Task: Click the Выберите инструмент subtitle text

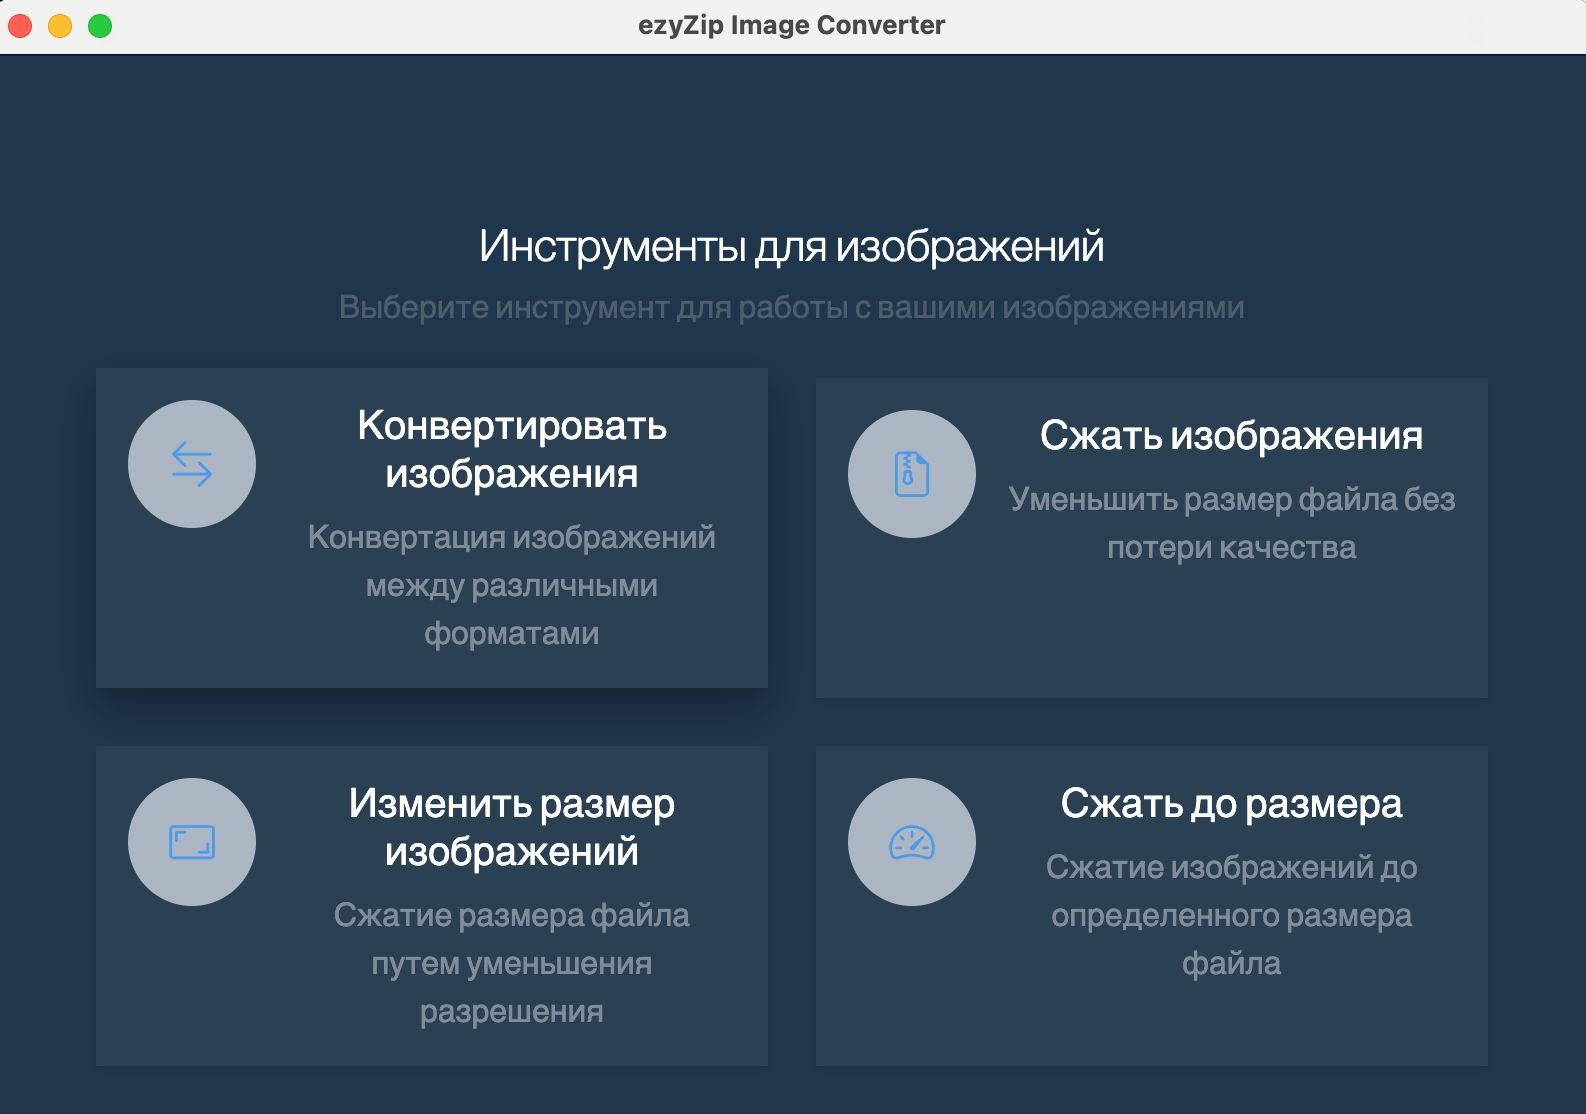Action: (x=791, y=307)
